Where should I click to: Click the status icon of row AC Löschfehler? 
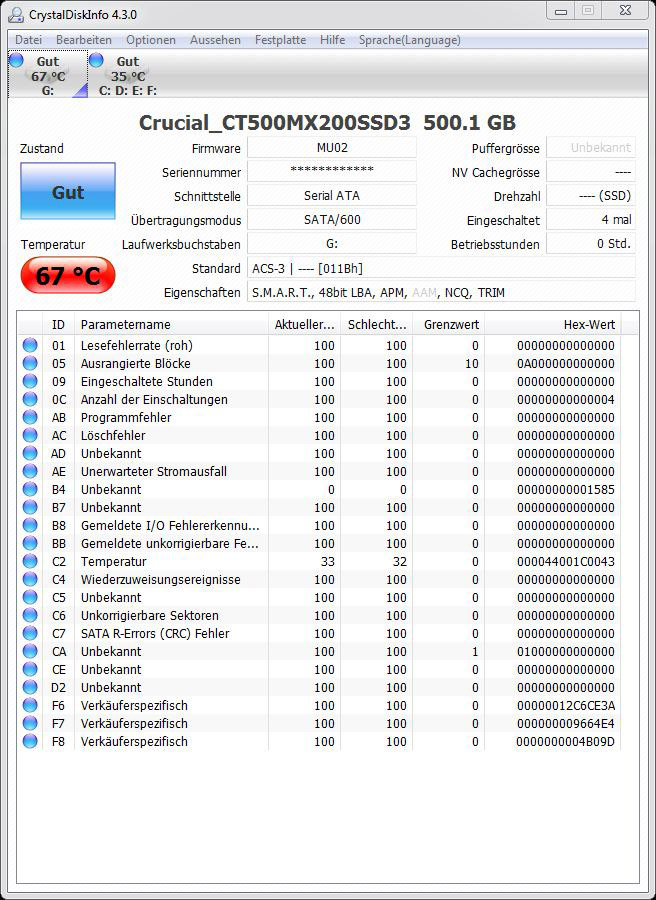30,435
